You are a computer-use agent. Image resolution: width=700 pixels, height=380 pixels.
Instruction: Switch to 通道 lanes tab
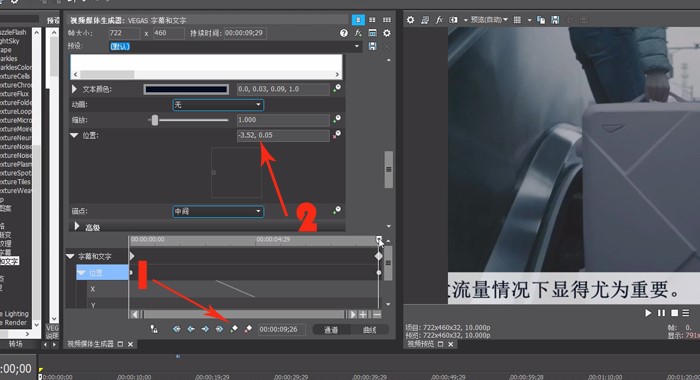click(x=331, y=330)
